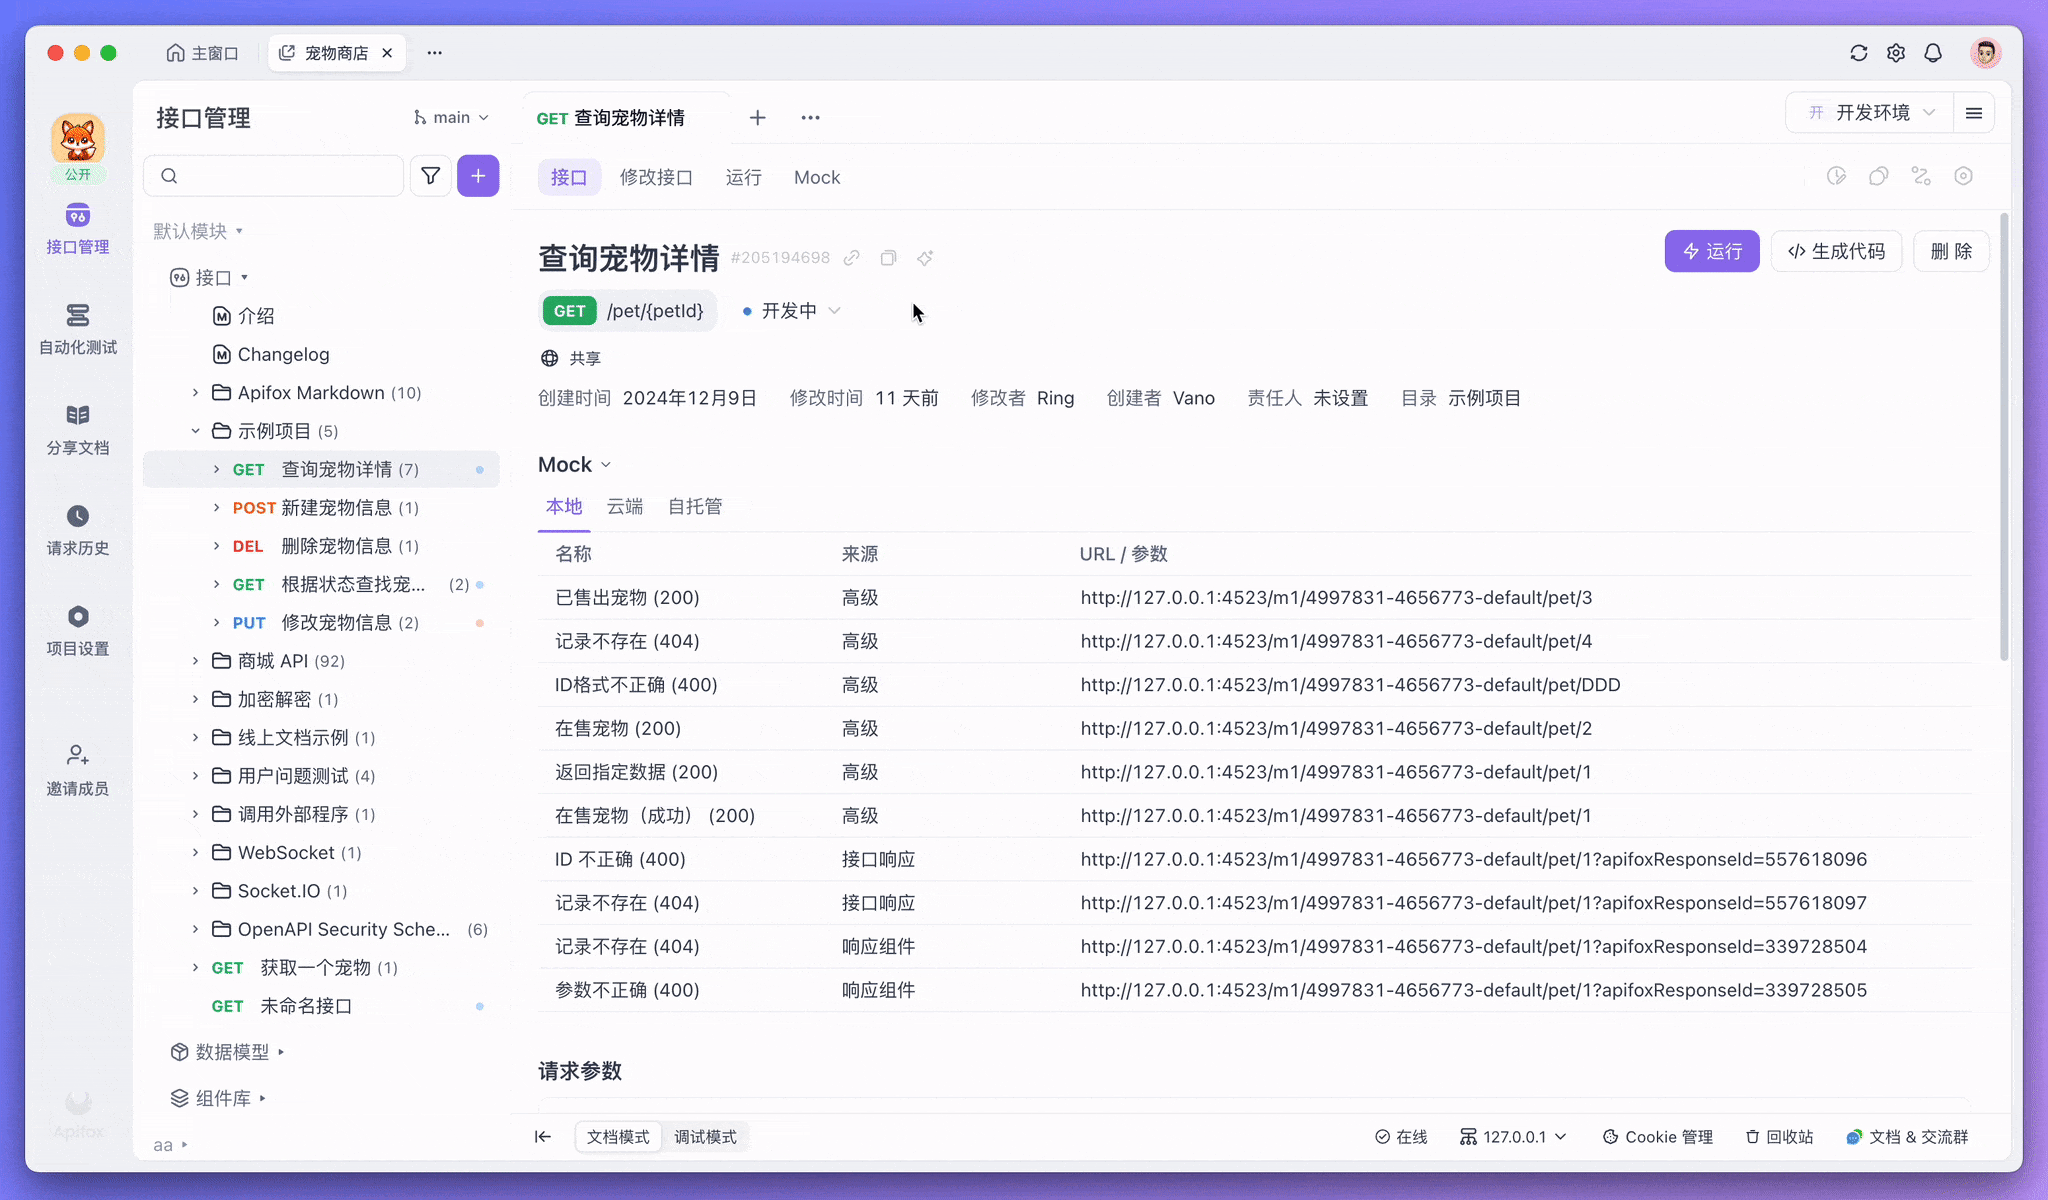Open the 项目设置 sidebar section
This screenshot has height=1200, width=2048.
77,631
